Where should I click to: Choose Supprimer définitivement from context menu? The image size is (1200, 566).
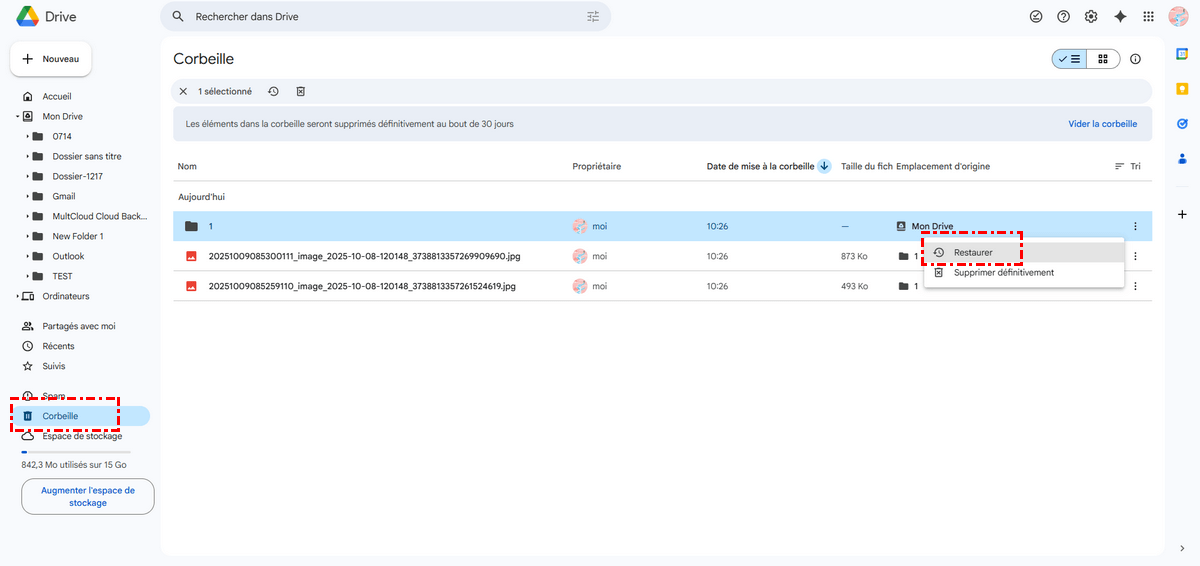pyautogui.click(x=1003, y=272)
